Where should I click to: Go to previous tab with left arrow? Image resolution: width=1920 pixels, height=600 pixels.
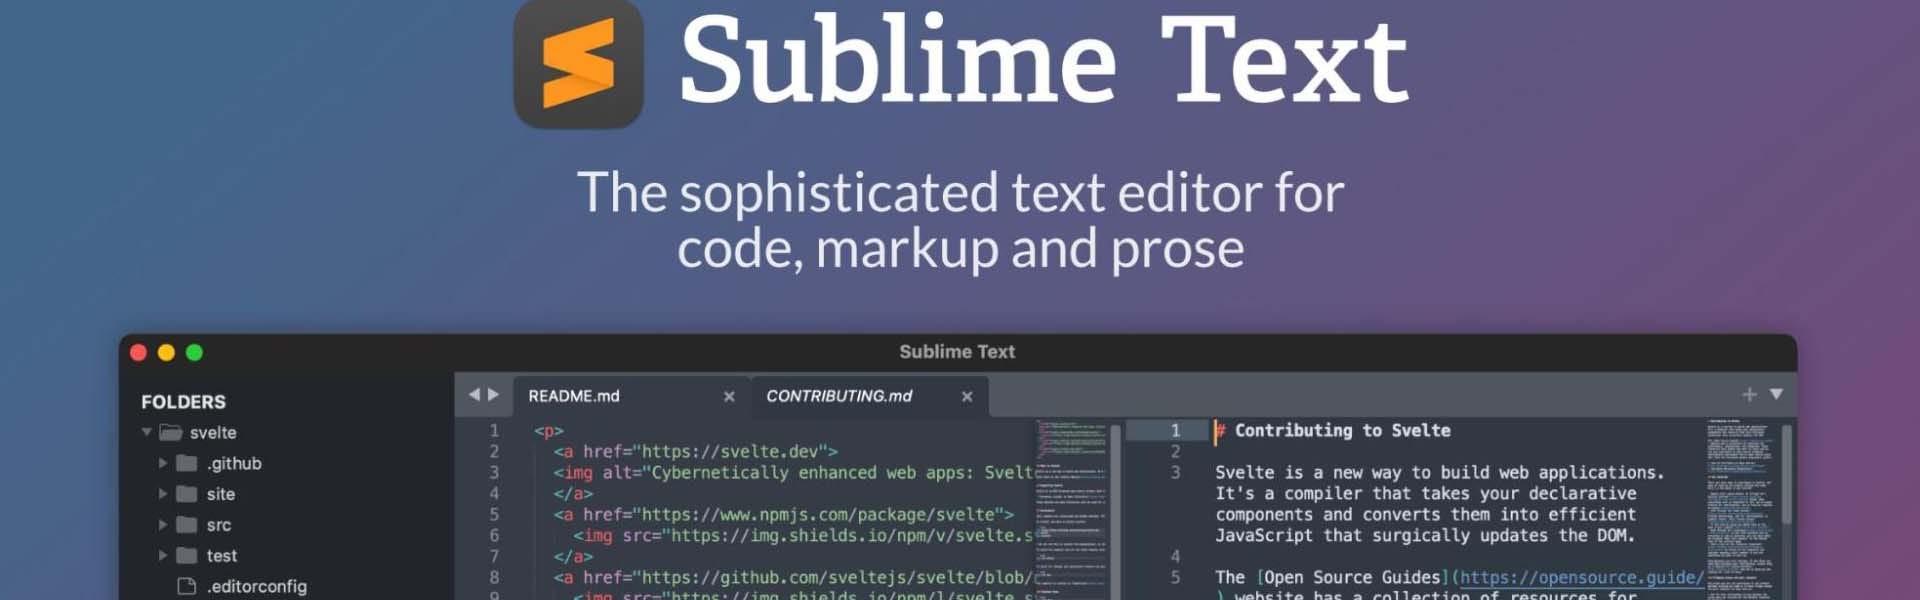pyautogui.click(x=474, y=395)
